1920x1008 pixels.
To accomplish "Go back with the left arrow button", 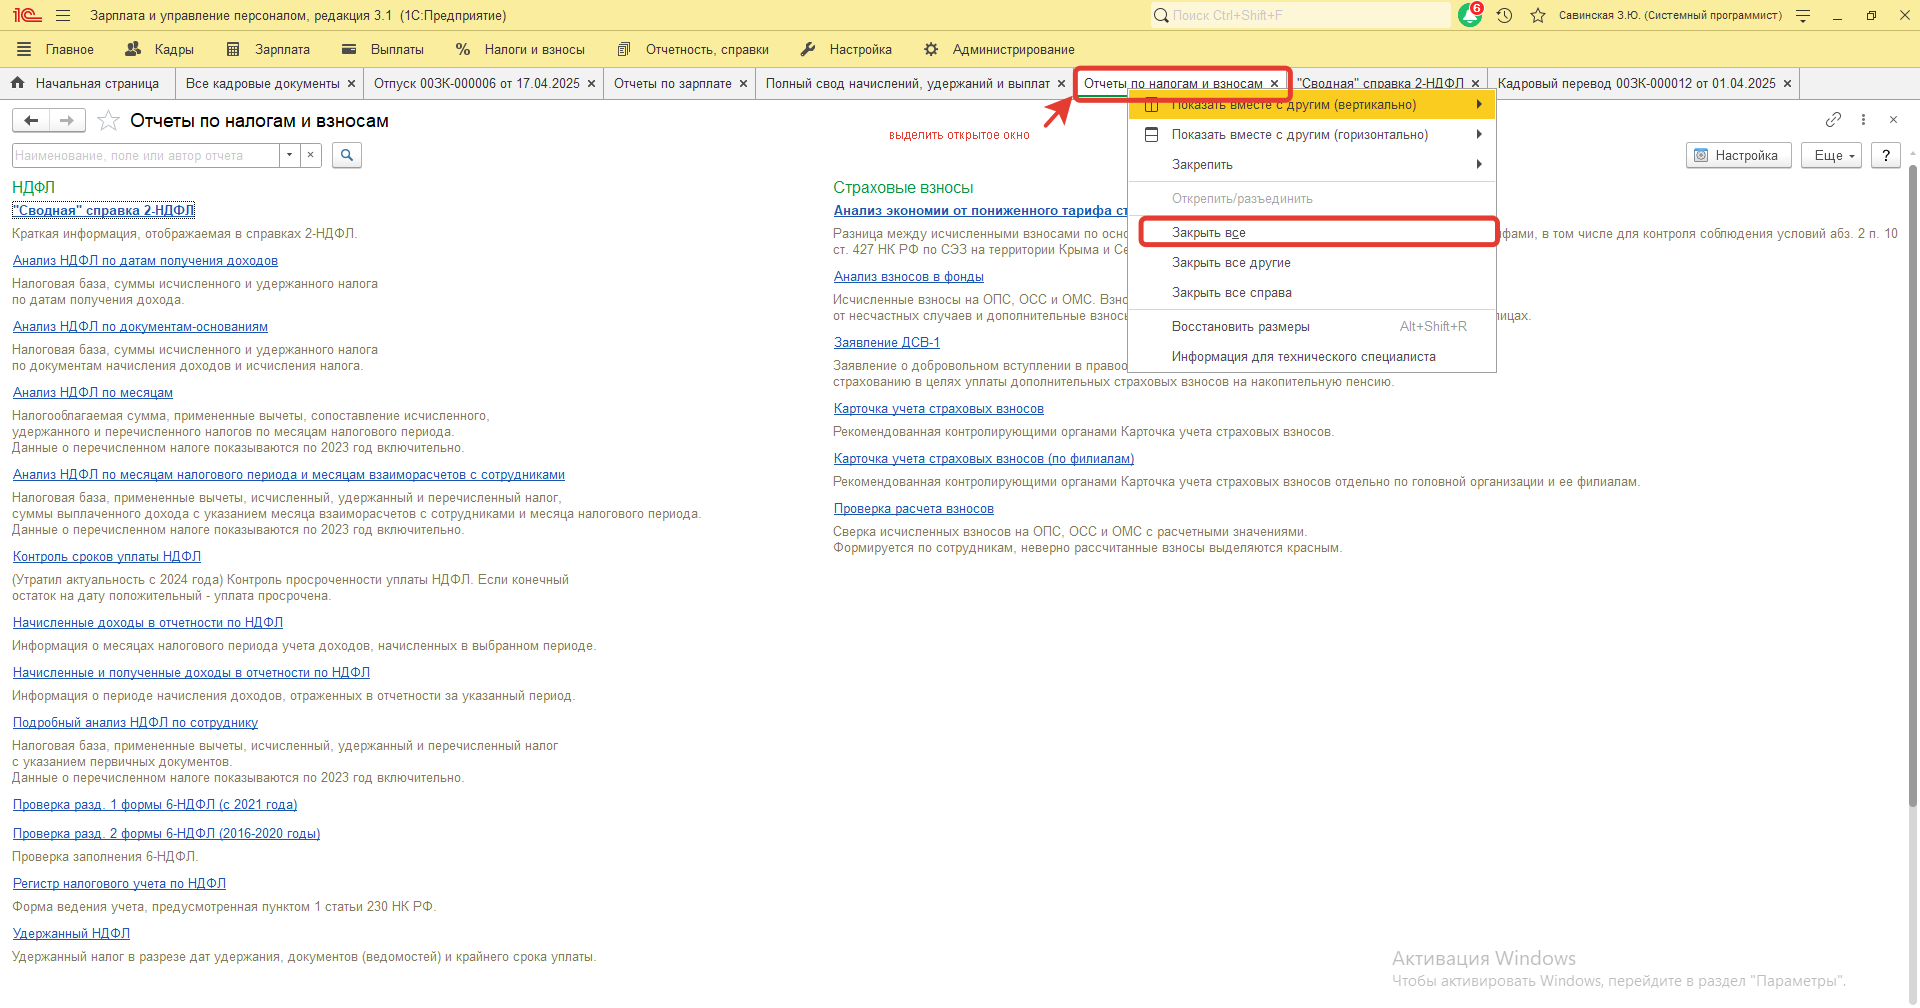I will [x=31, y=121].
